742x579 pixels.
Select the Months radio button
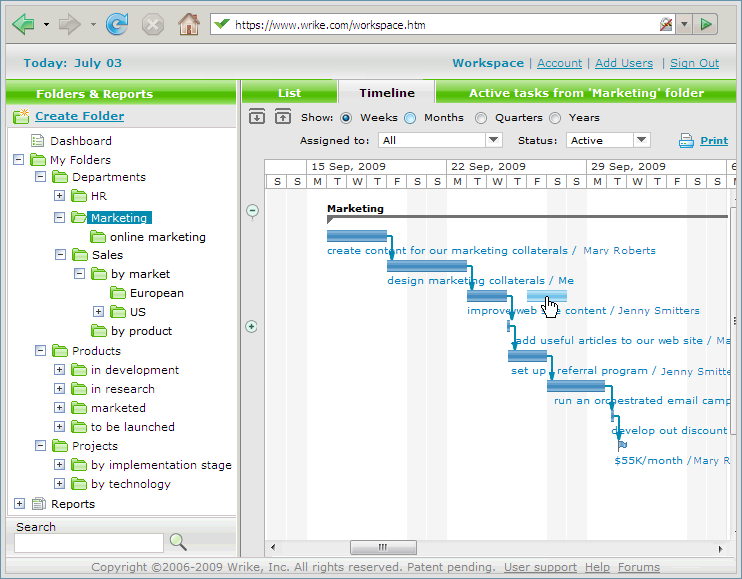pyautogui.click(x=410, y=118)
